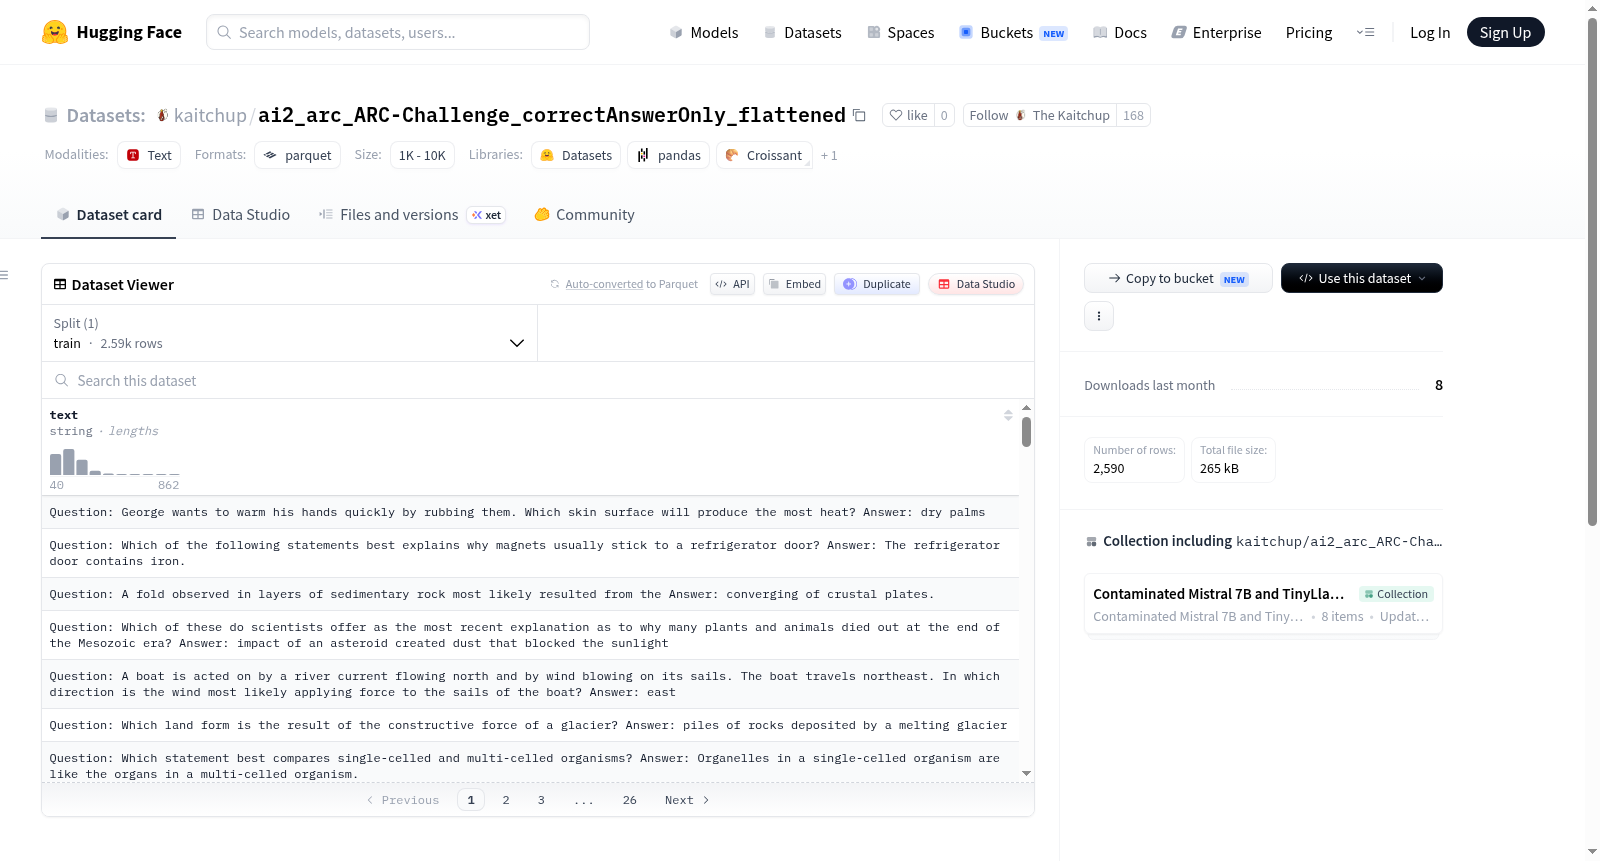Open the Buckets nav item
Screen dimensions: 1600x861
[1013, 32]
